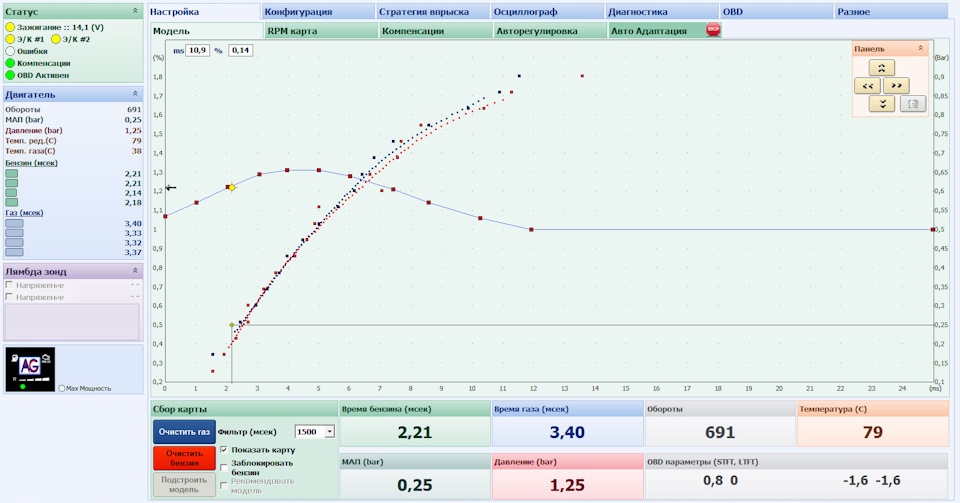
Task: Click the Ошибки white status indicator
Action: (10, 51)
